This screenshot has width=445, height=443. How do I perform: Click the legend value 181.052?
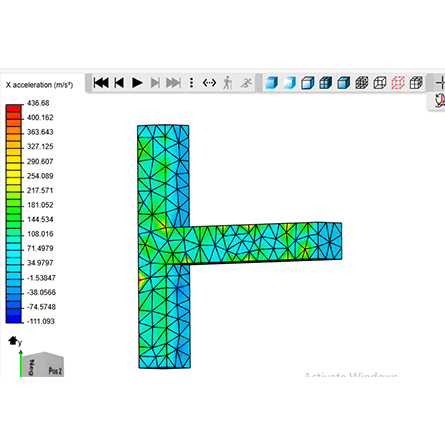coord(40,205)
